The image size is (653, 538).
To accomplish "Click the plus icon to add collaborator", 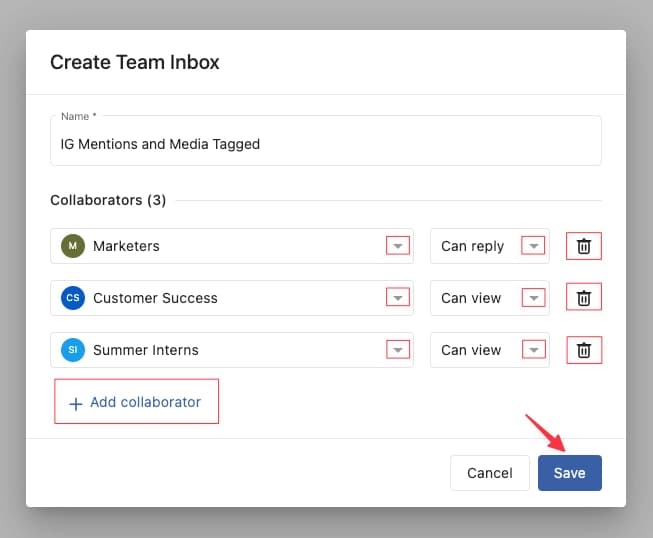I will pyautogui.click(x=75, y=403).
